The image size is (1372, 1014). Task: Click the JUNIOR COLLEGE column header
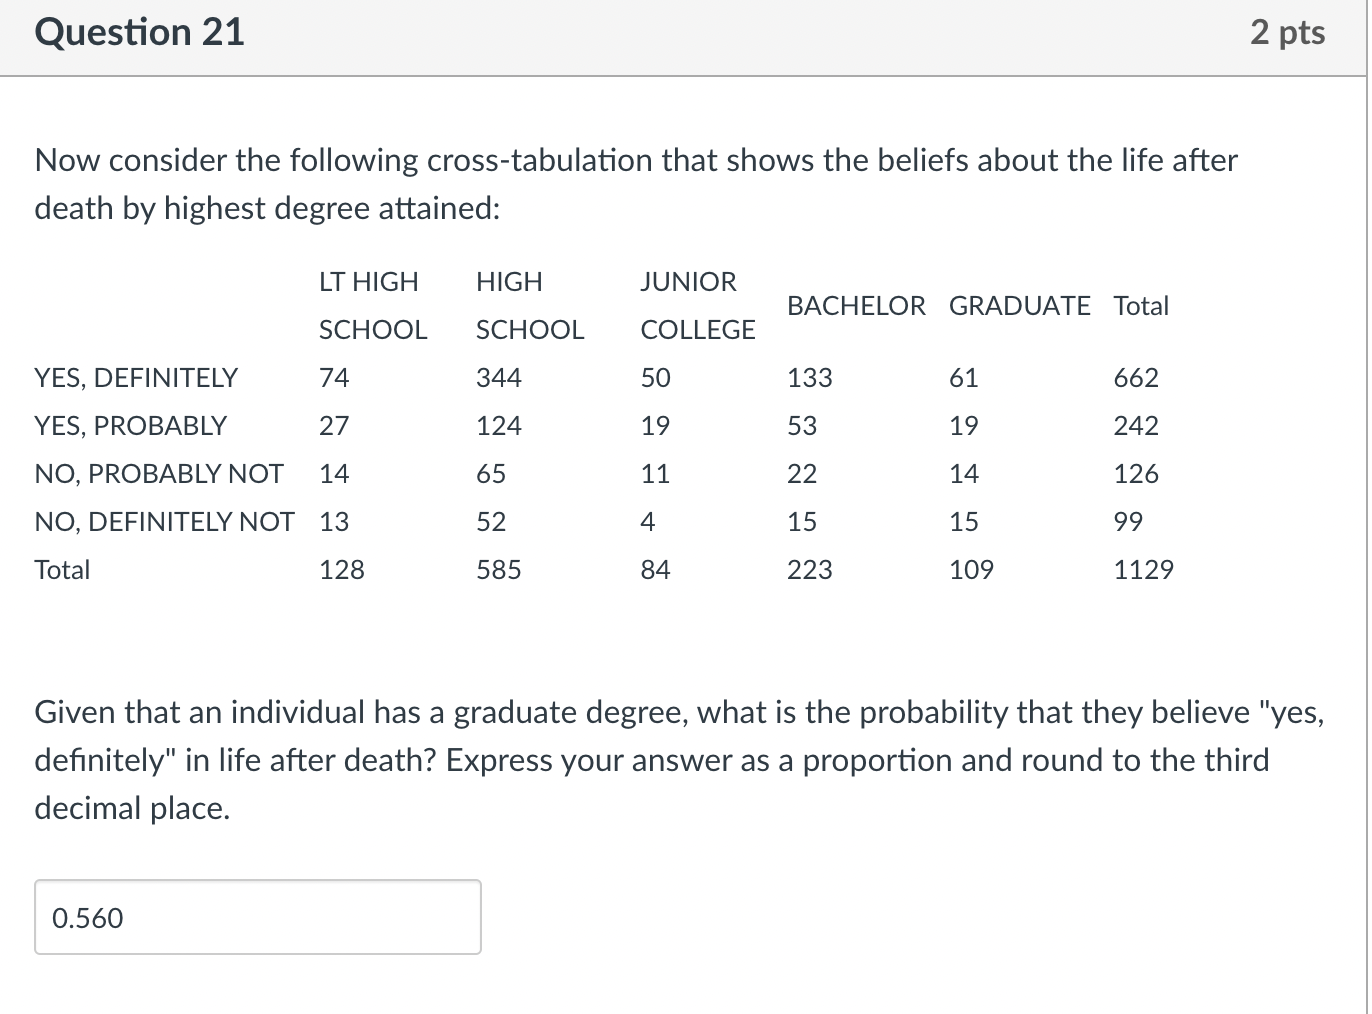[698, 306]
